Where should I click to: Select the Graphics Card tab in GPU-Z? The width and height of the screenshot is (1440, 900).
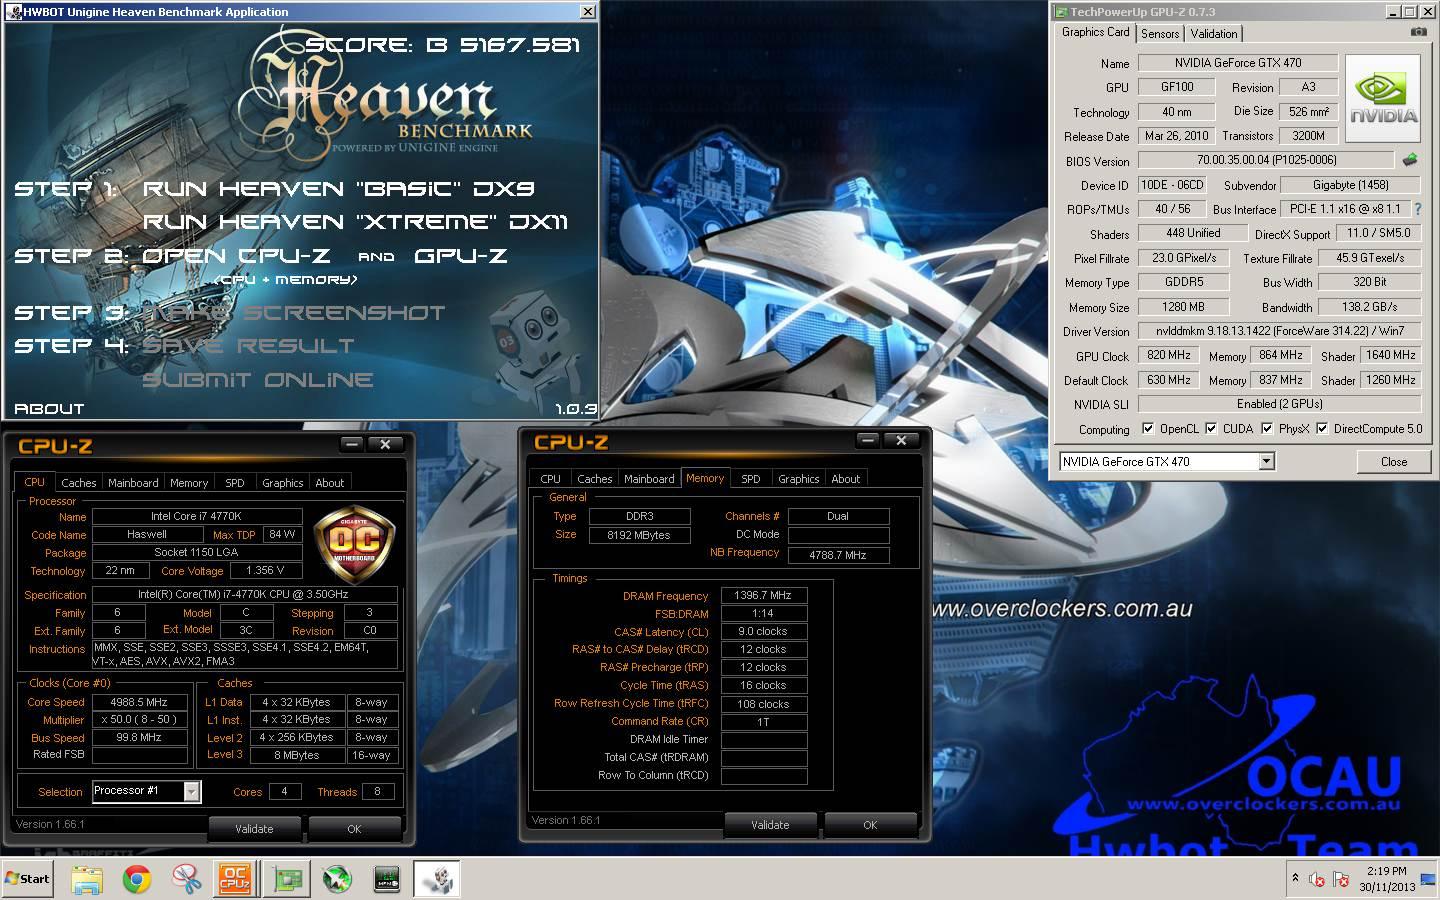point(1095,32)
